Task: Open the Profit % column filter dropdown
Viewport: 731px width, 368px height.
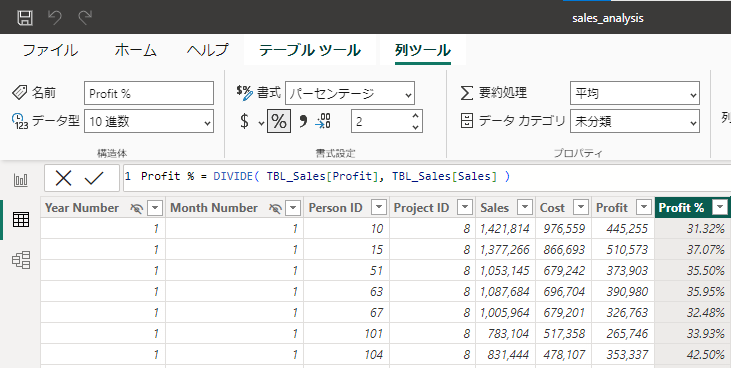Action: 720,208
